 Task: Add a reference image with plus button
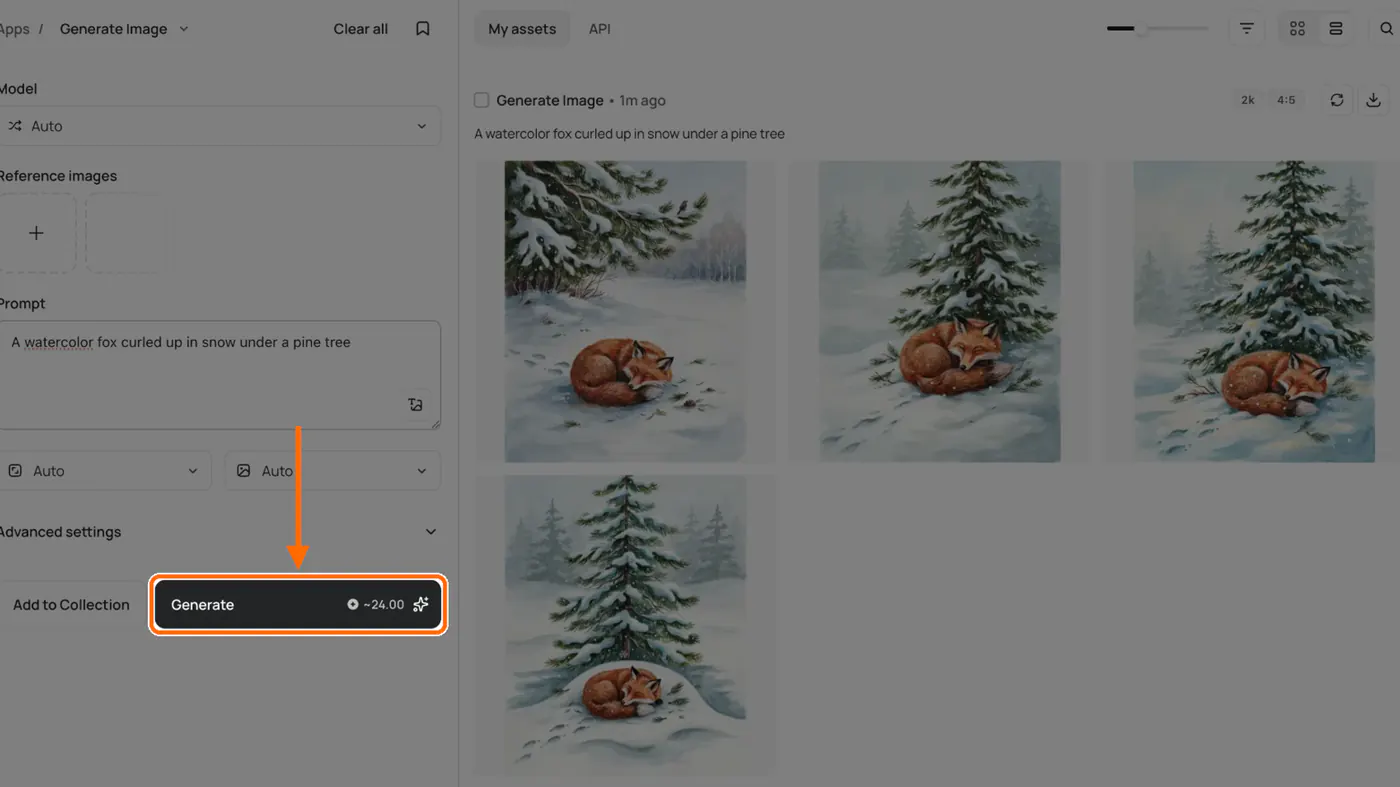click(36, 233)
